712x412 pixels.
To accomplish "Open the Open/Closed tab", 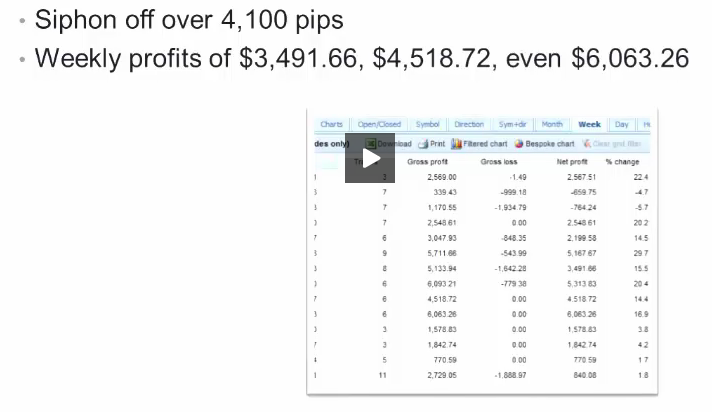I will pos(378,125).
